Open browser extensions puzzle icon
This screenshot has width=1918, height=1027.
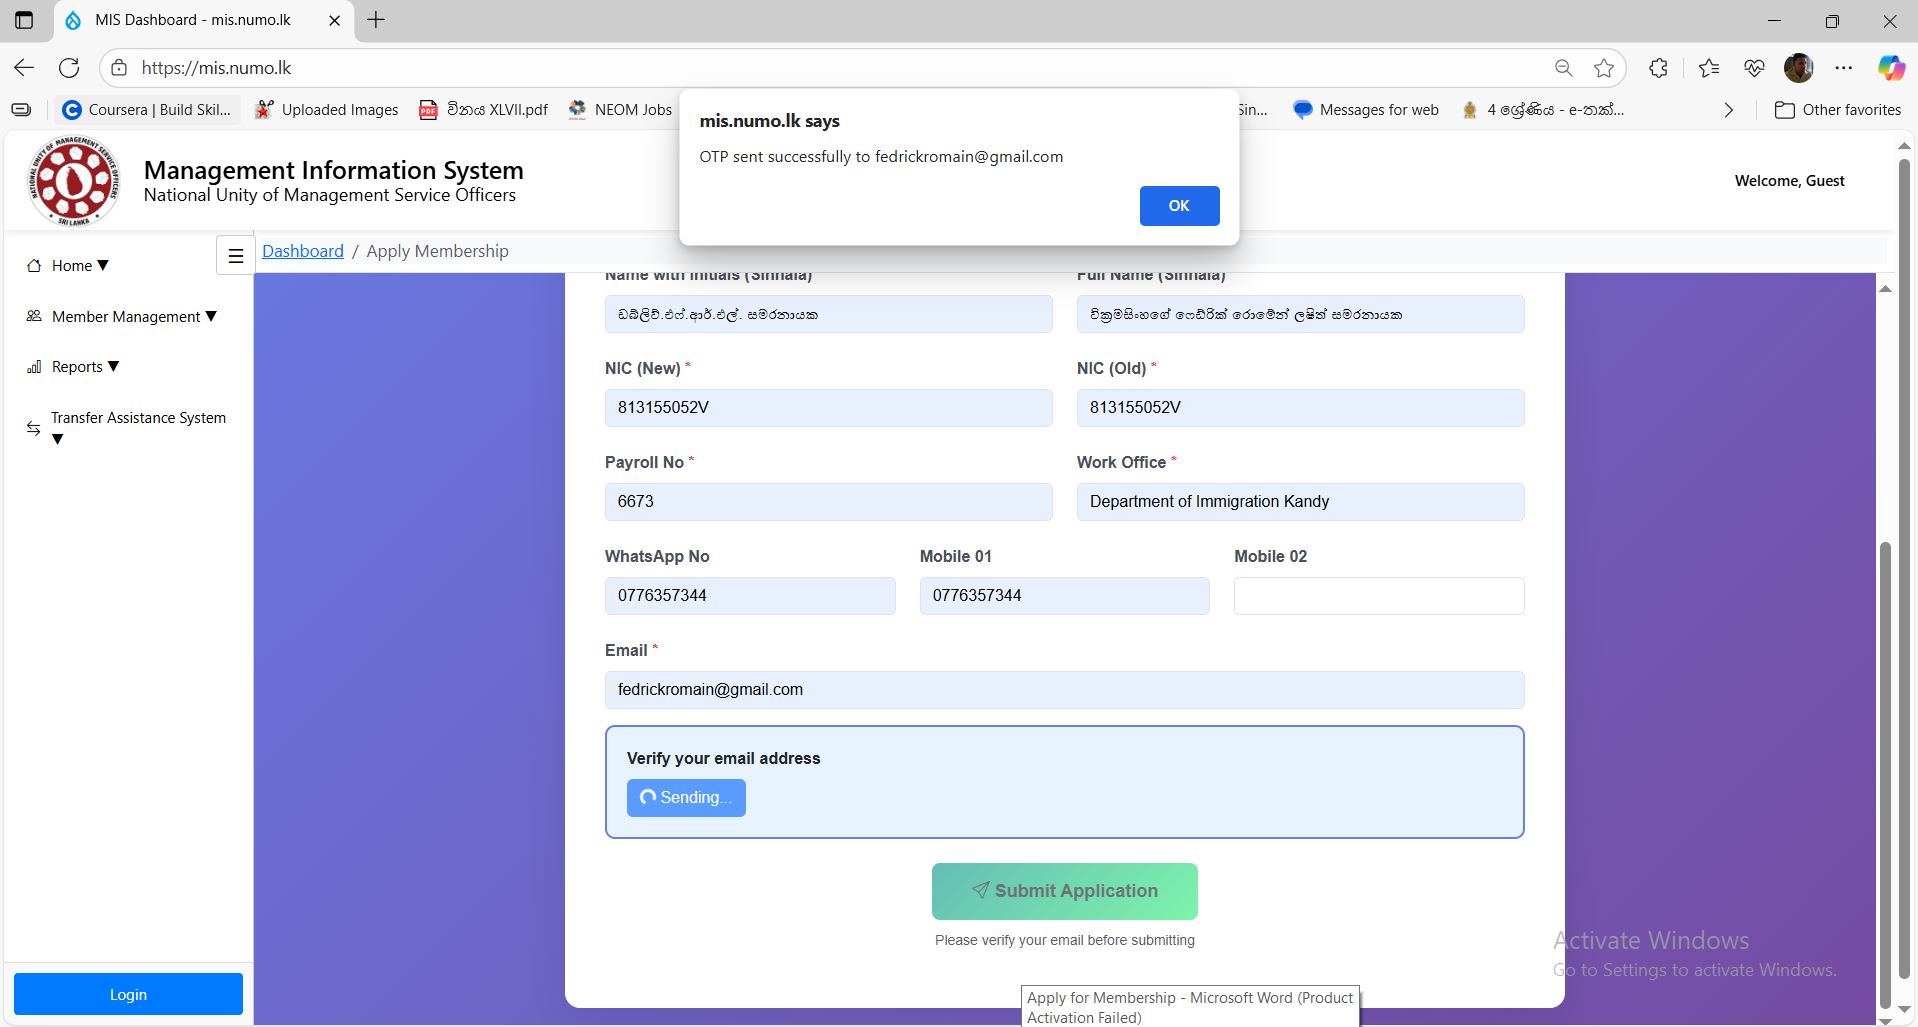[x=1658, y=68]
